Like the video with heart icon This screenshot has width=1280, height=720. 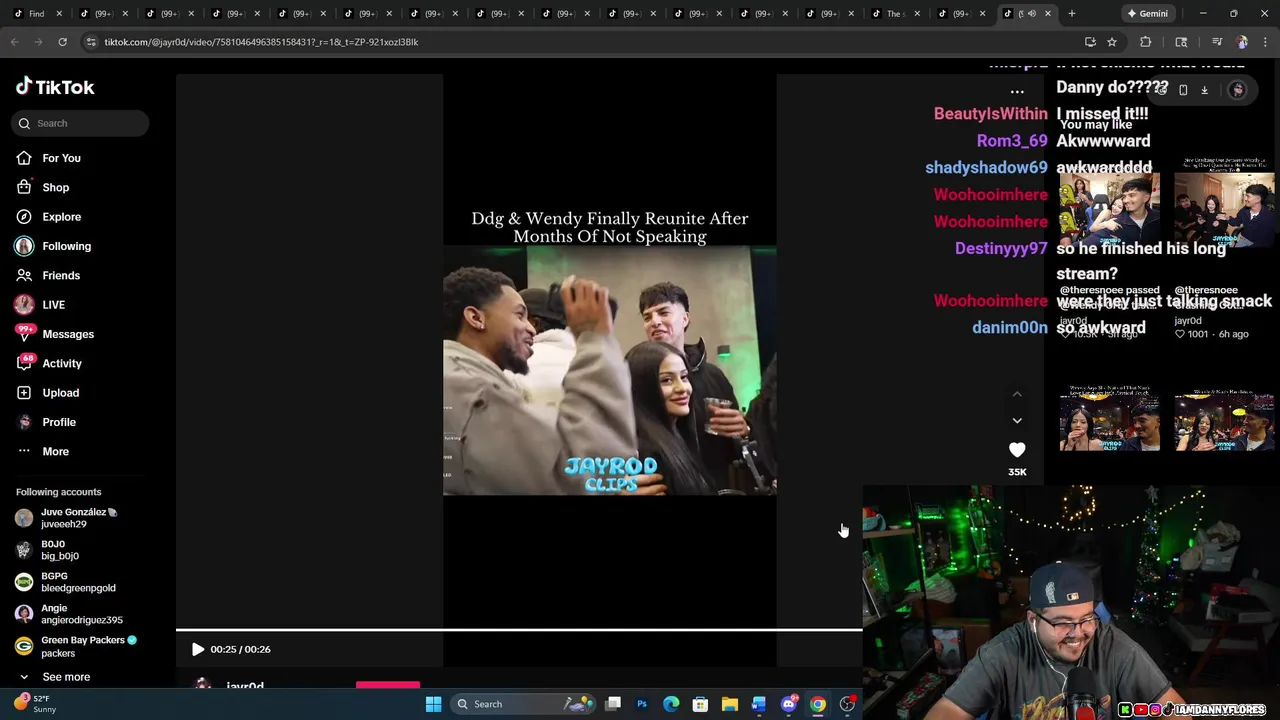1017,451
